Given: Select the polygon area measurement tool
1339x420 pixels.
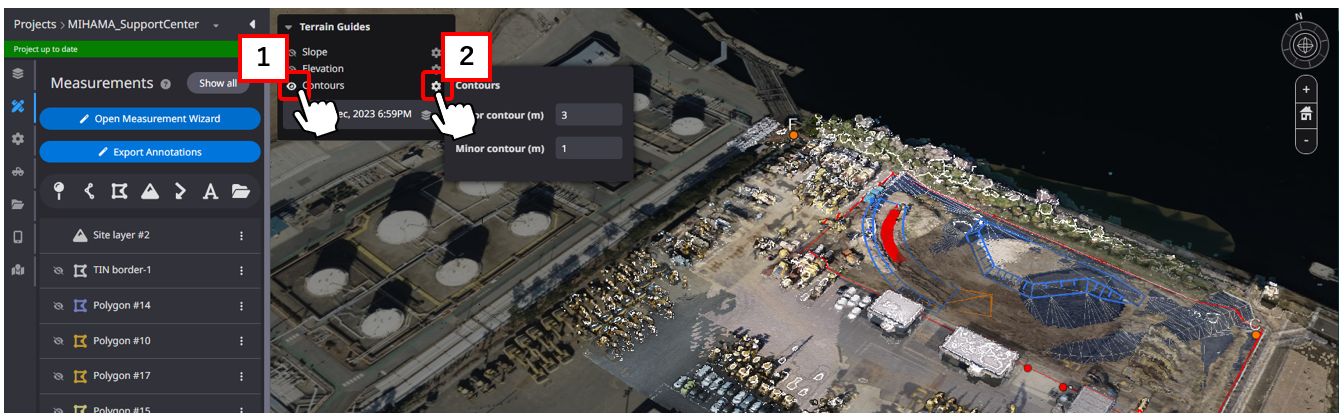Looking at the screenshot, I should pyautogui.click(x=119, y=191).
